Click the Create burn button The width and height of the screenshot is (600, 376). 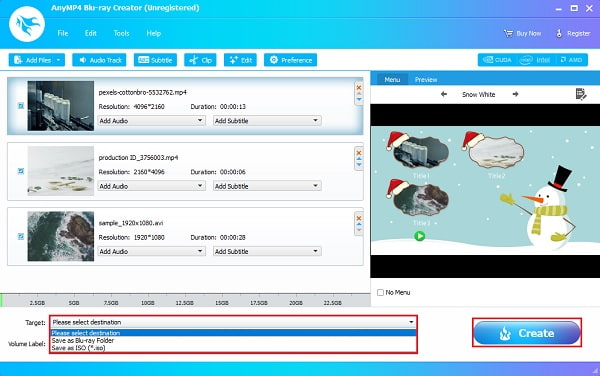527,333
